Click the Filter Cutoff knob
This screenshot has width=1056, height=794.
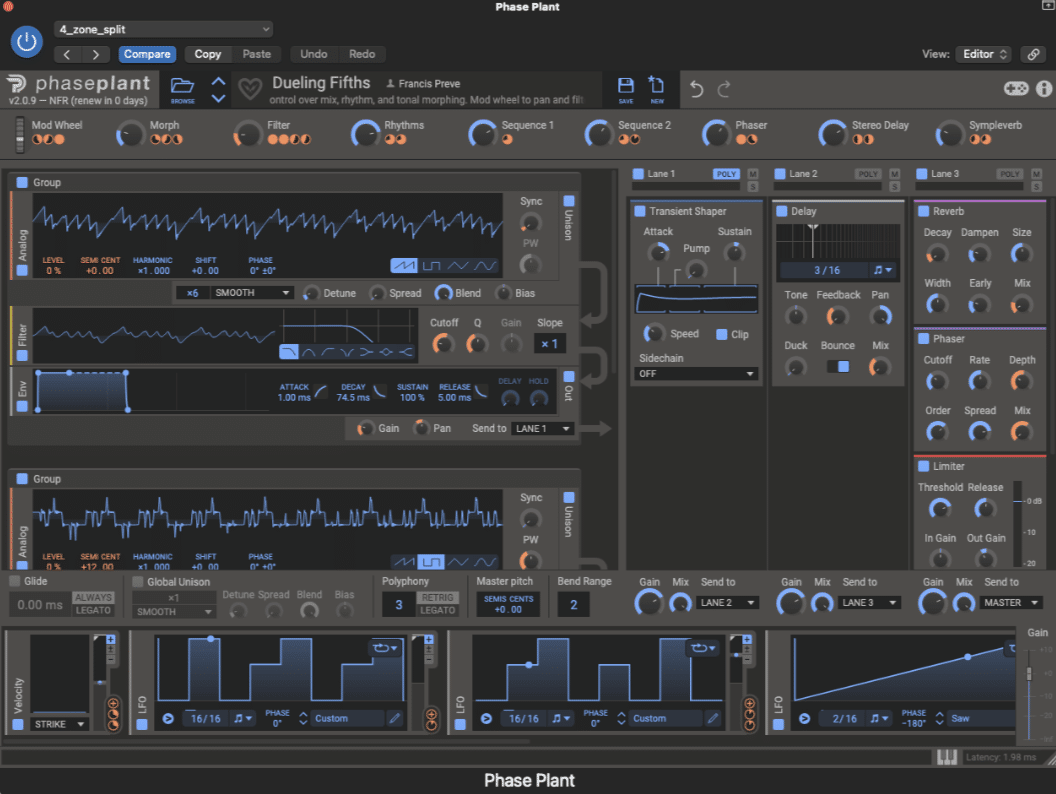[x=442, y=344]
